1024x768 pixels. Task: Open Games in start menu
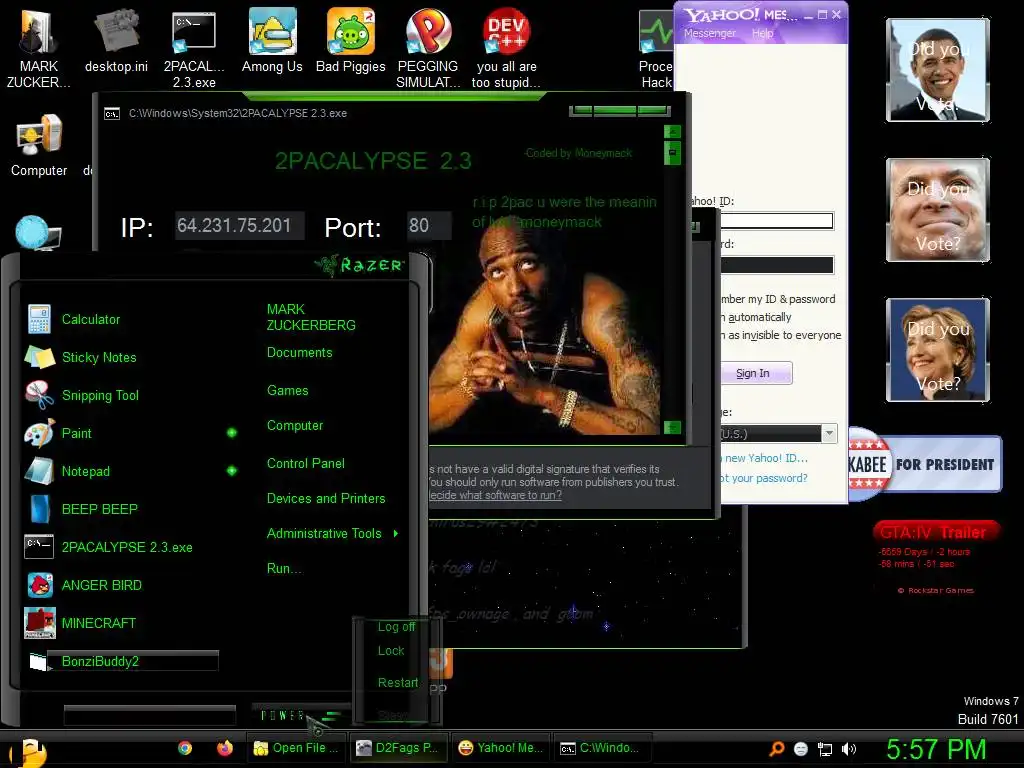pyautogui.click(x=287, y=391)
